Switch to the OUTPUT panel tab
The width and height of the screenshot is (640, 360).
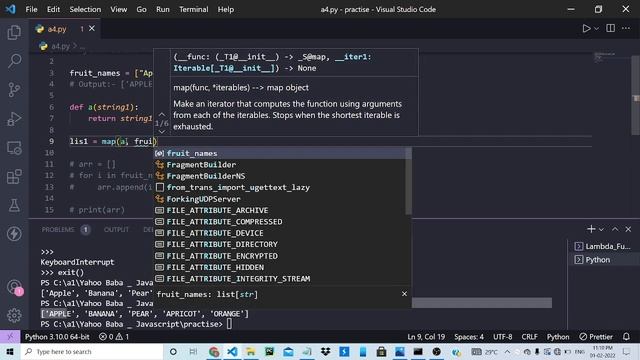[116, 230]
